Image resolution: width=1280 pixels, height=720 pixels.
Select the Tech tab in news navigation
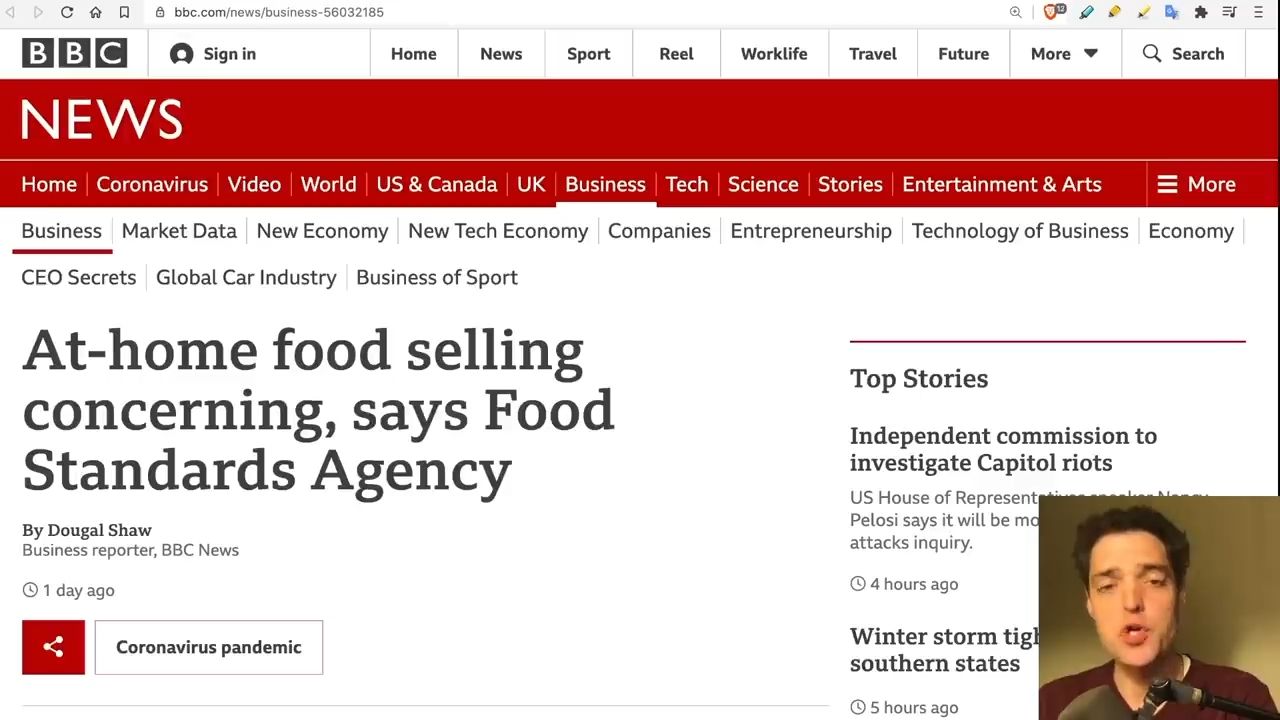[687, 184]
